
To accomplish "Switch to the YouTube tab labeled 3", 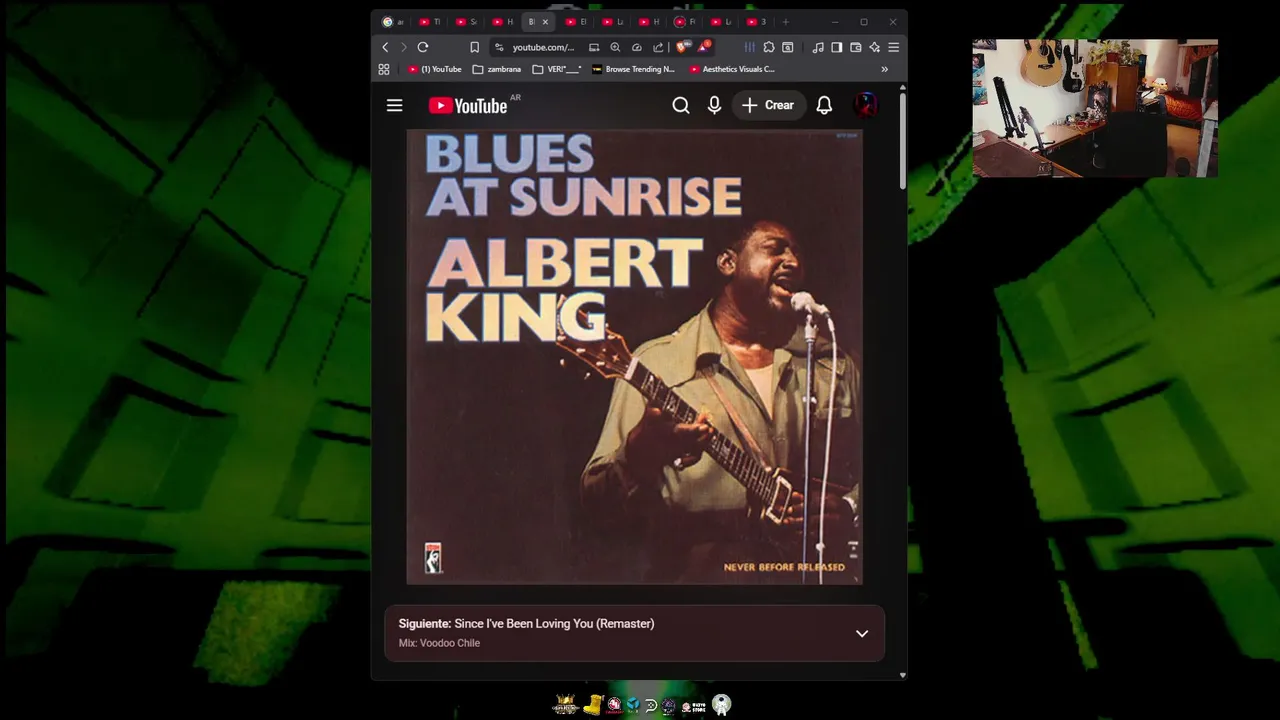I will [x=757, y=22].
